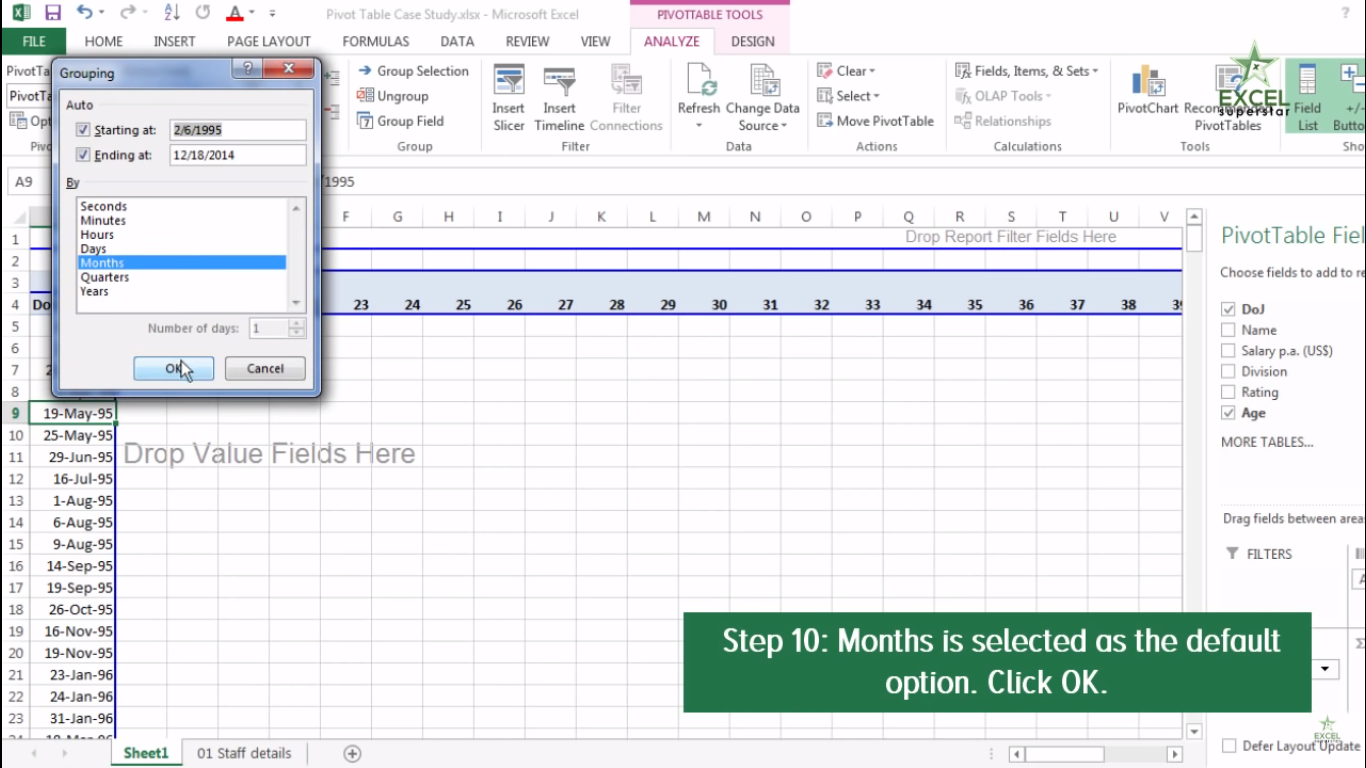Switch to the HOME ribbon tab
The image size is (1366, 768).
pos(104,41)
